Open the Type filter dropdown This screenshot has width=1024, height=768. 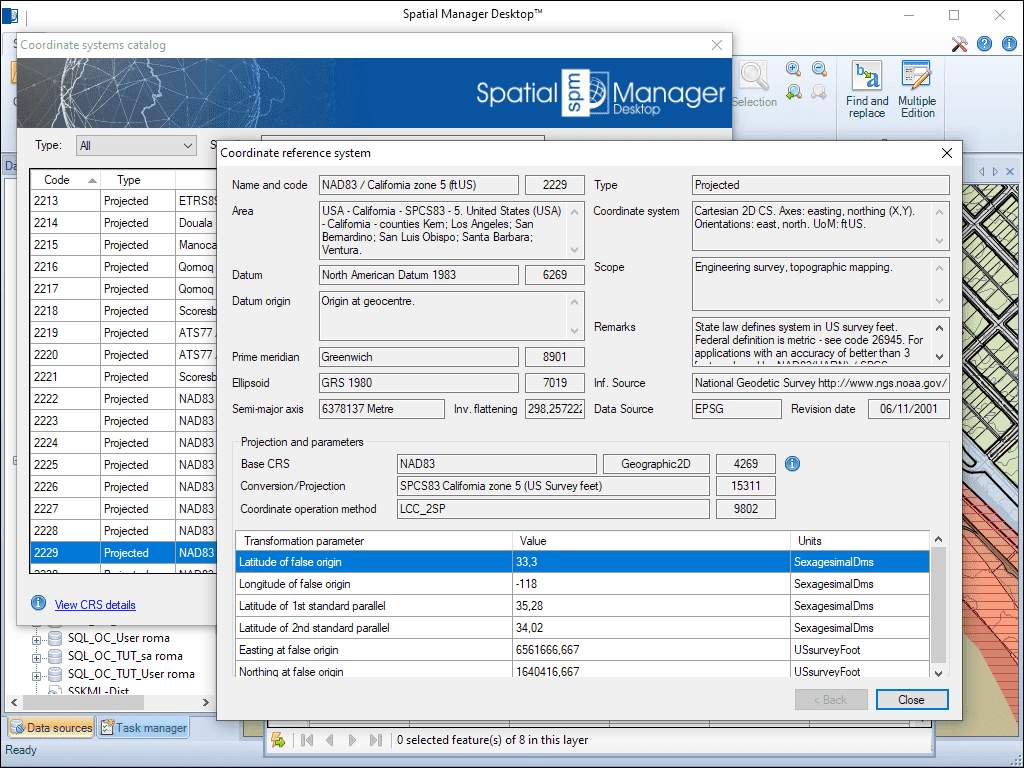click(x=136, y=146)
